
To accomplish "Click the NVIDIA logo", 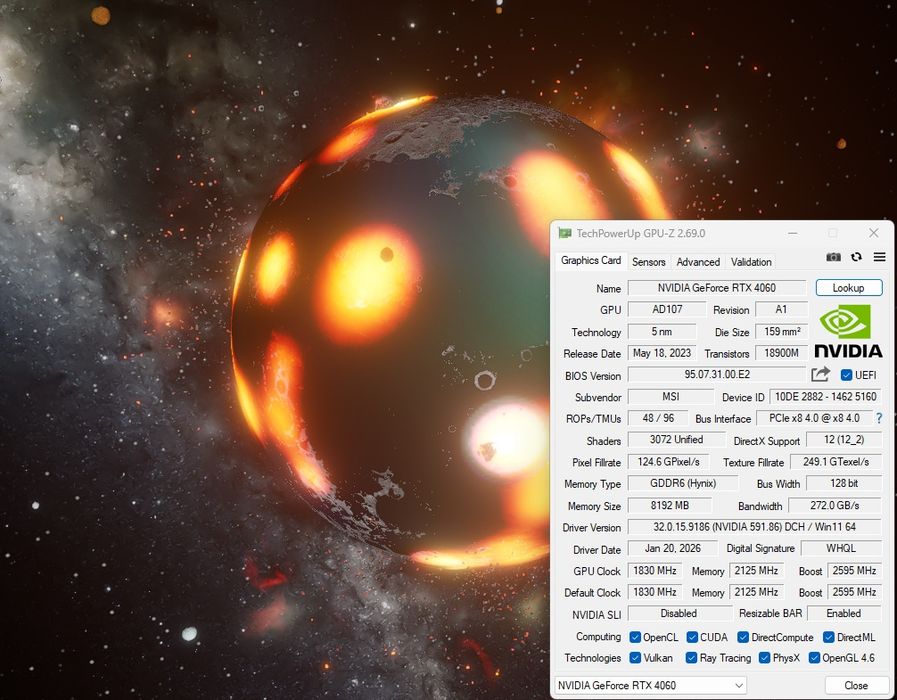I will 848,331.
